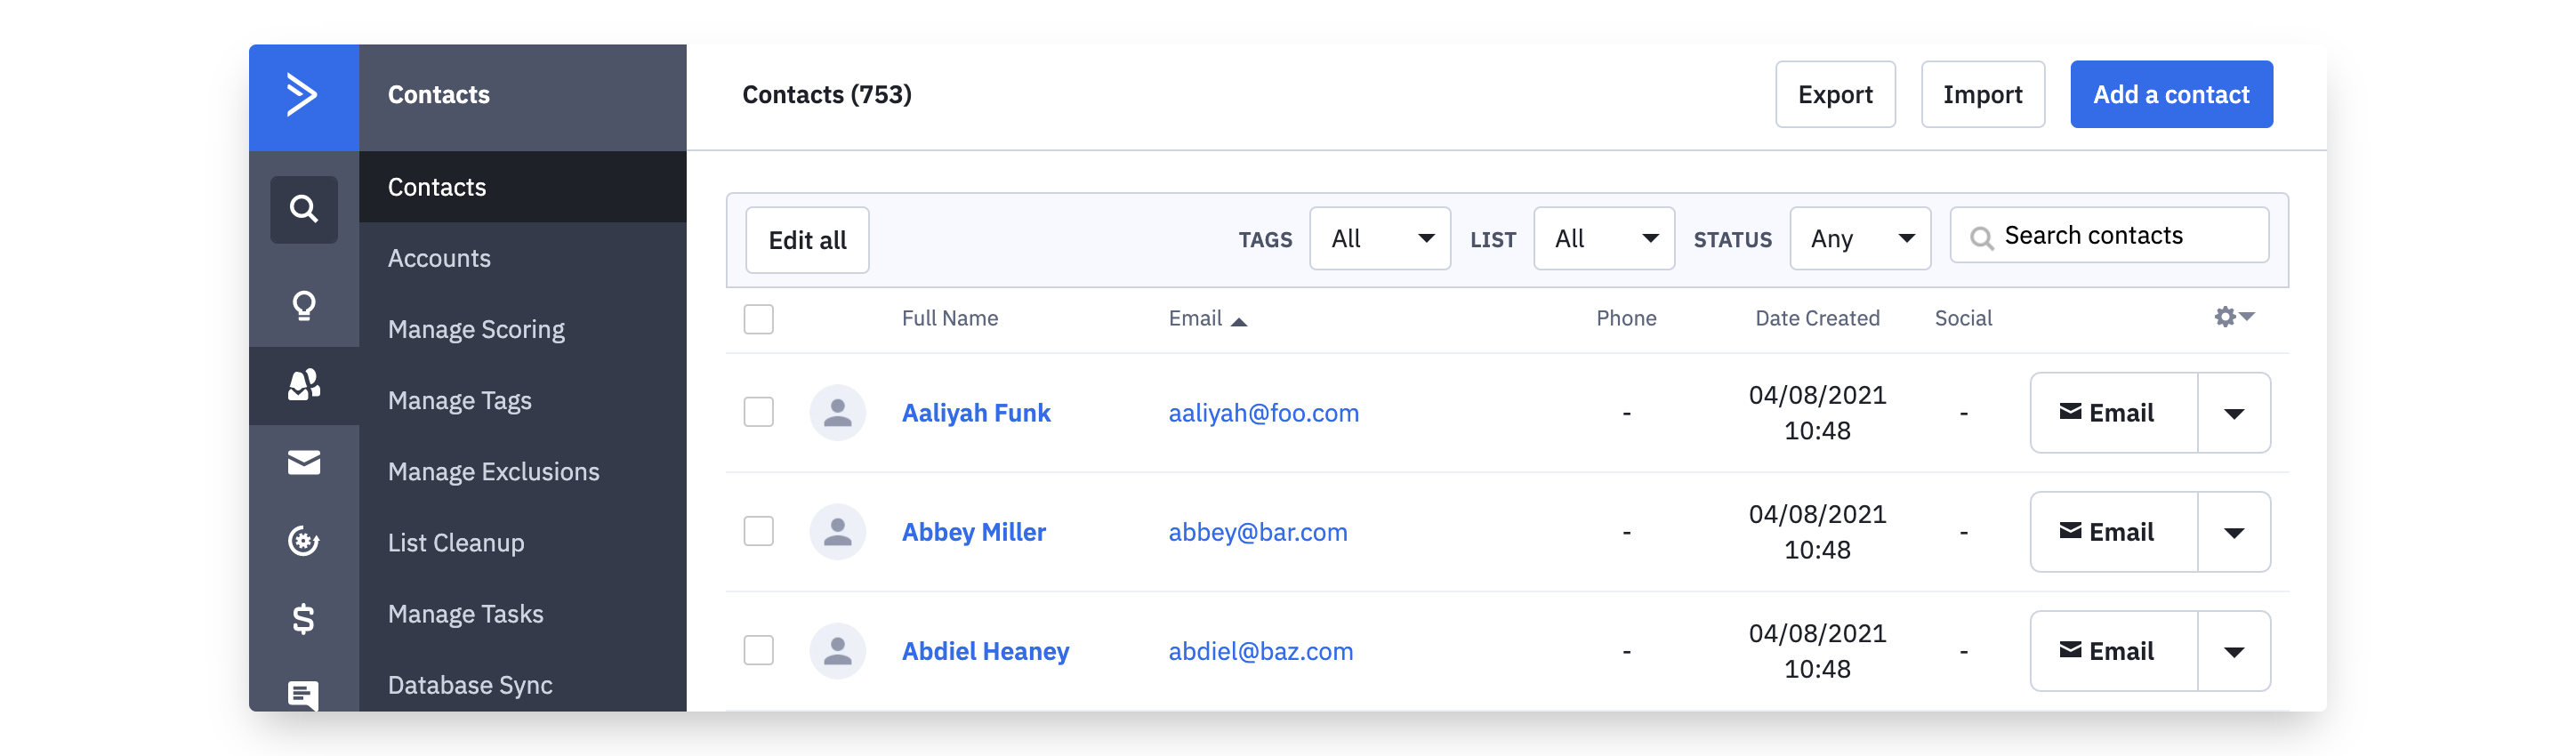Click the lightbulb icon in sidebar

[x=304, y=305]
